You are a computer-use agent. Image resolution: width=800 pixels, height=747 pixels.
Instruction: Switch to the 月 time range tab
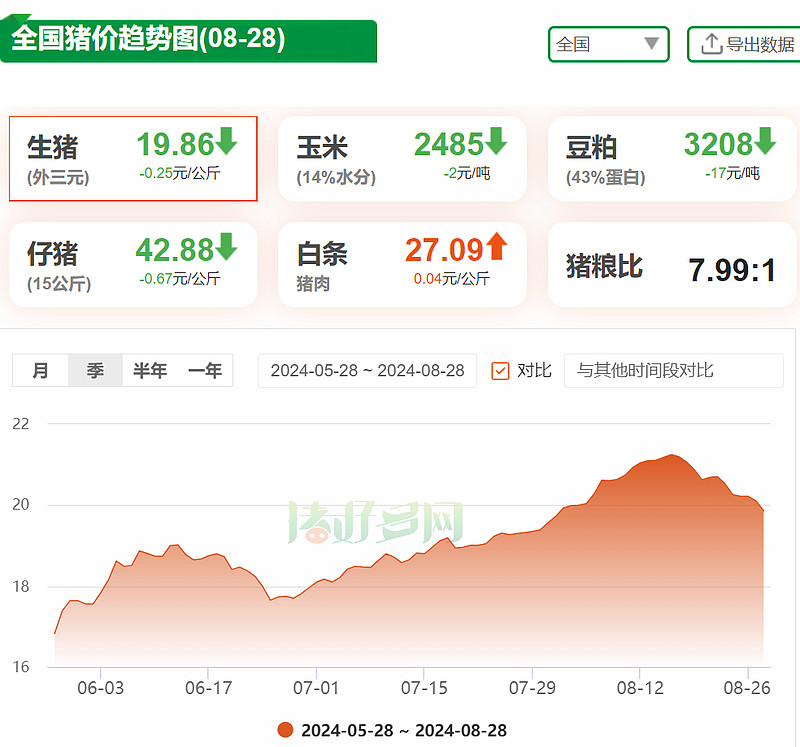point(40,370)
